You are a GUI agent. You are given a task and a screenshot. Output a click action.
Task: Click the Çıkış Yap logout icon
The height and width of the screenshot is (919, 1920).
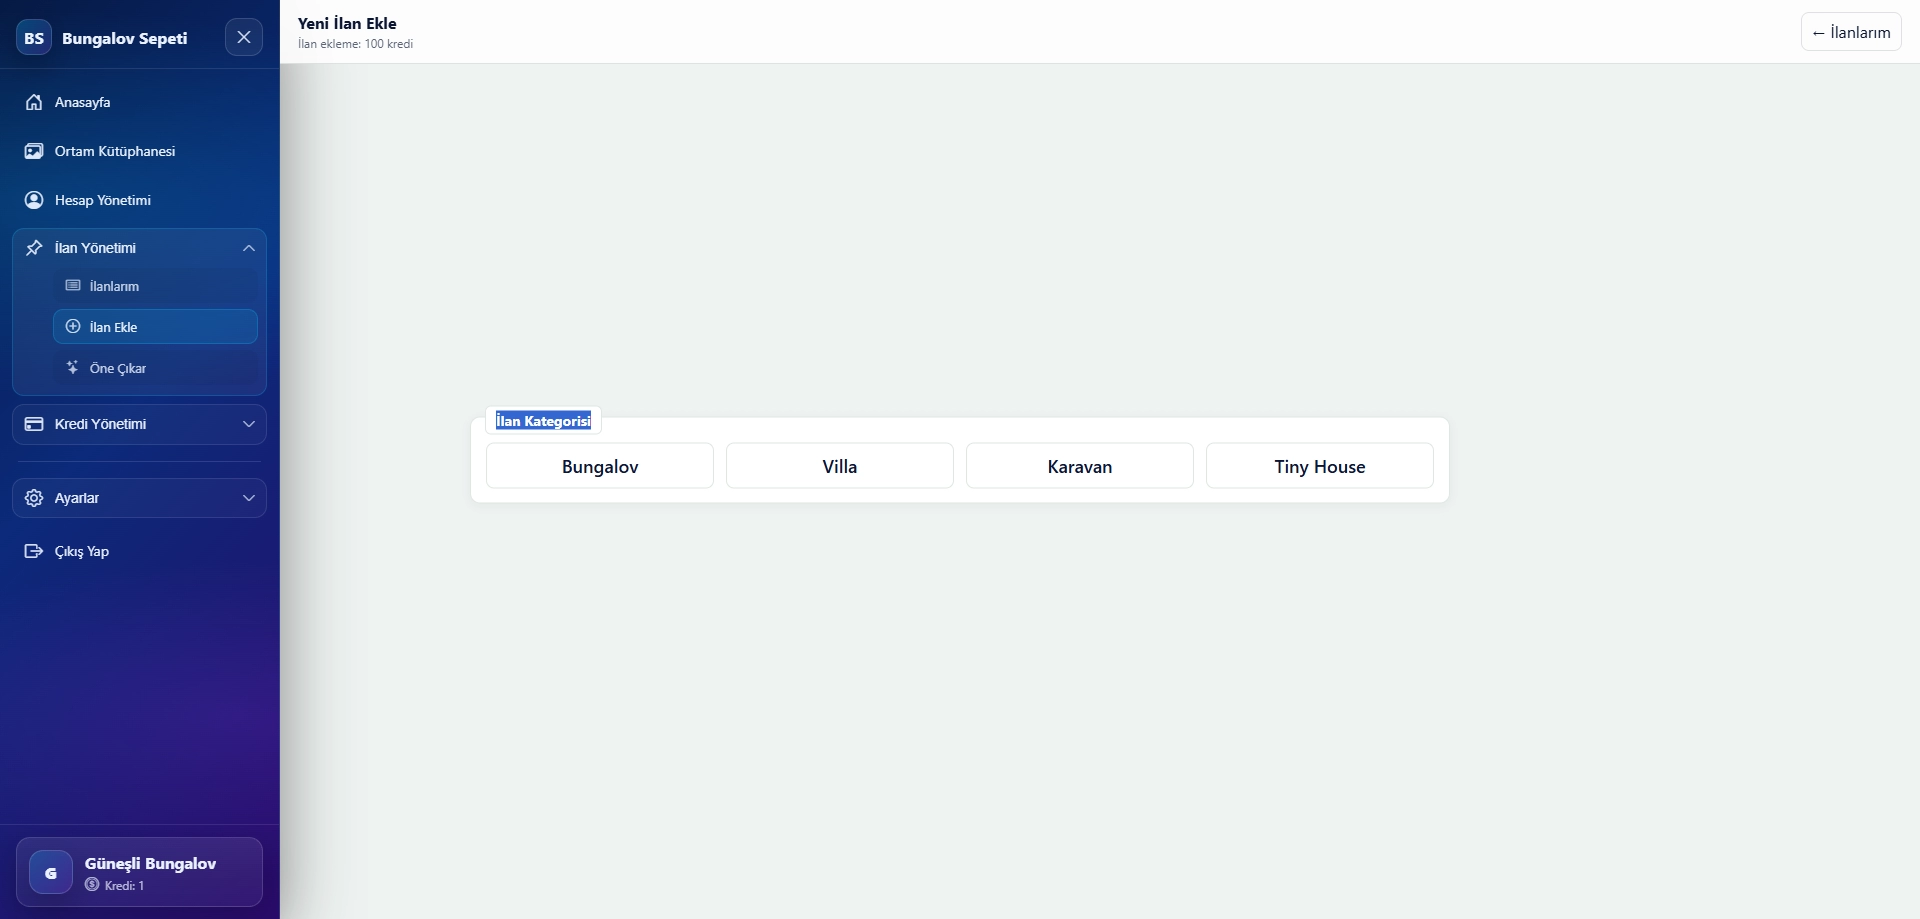34,551
